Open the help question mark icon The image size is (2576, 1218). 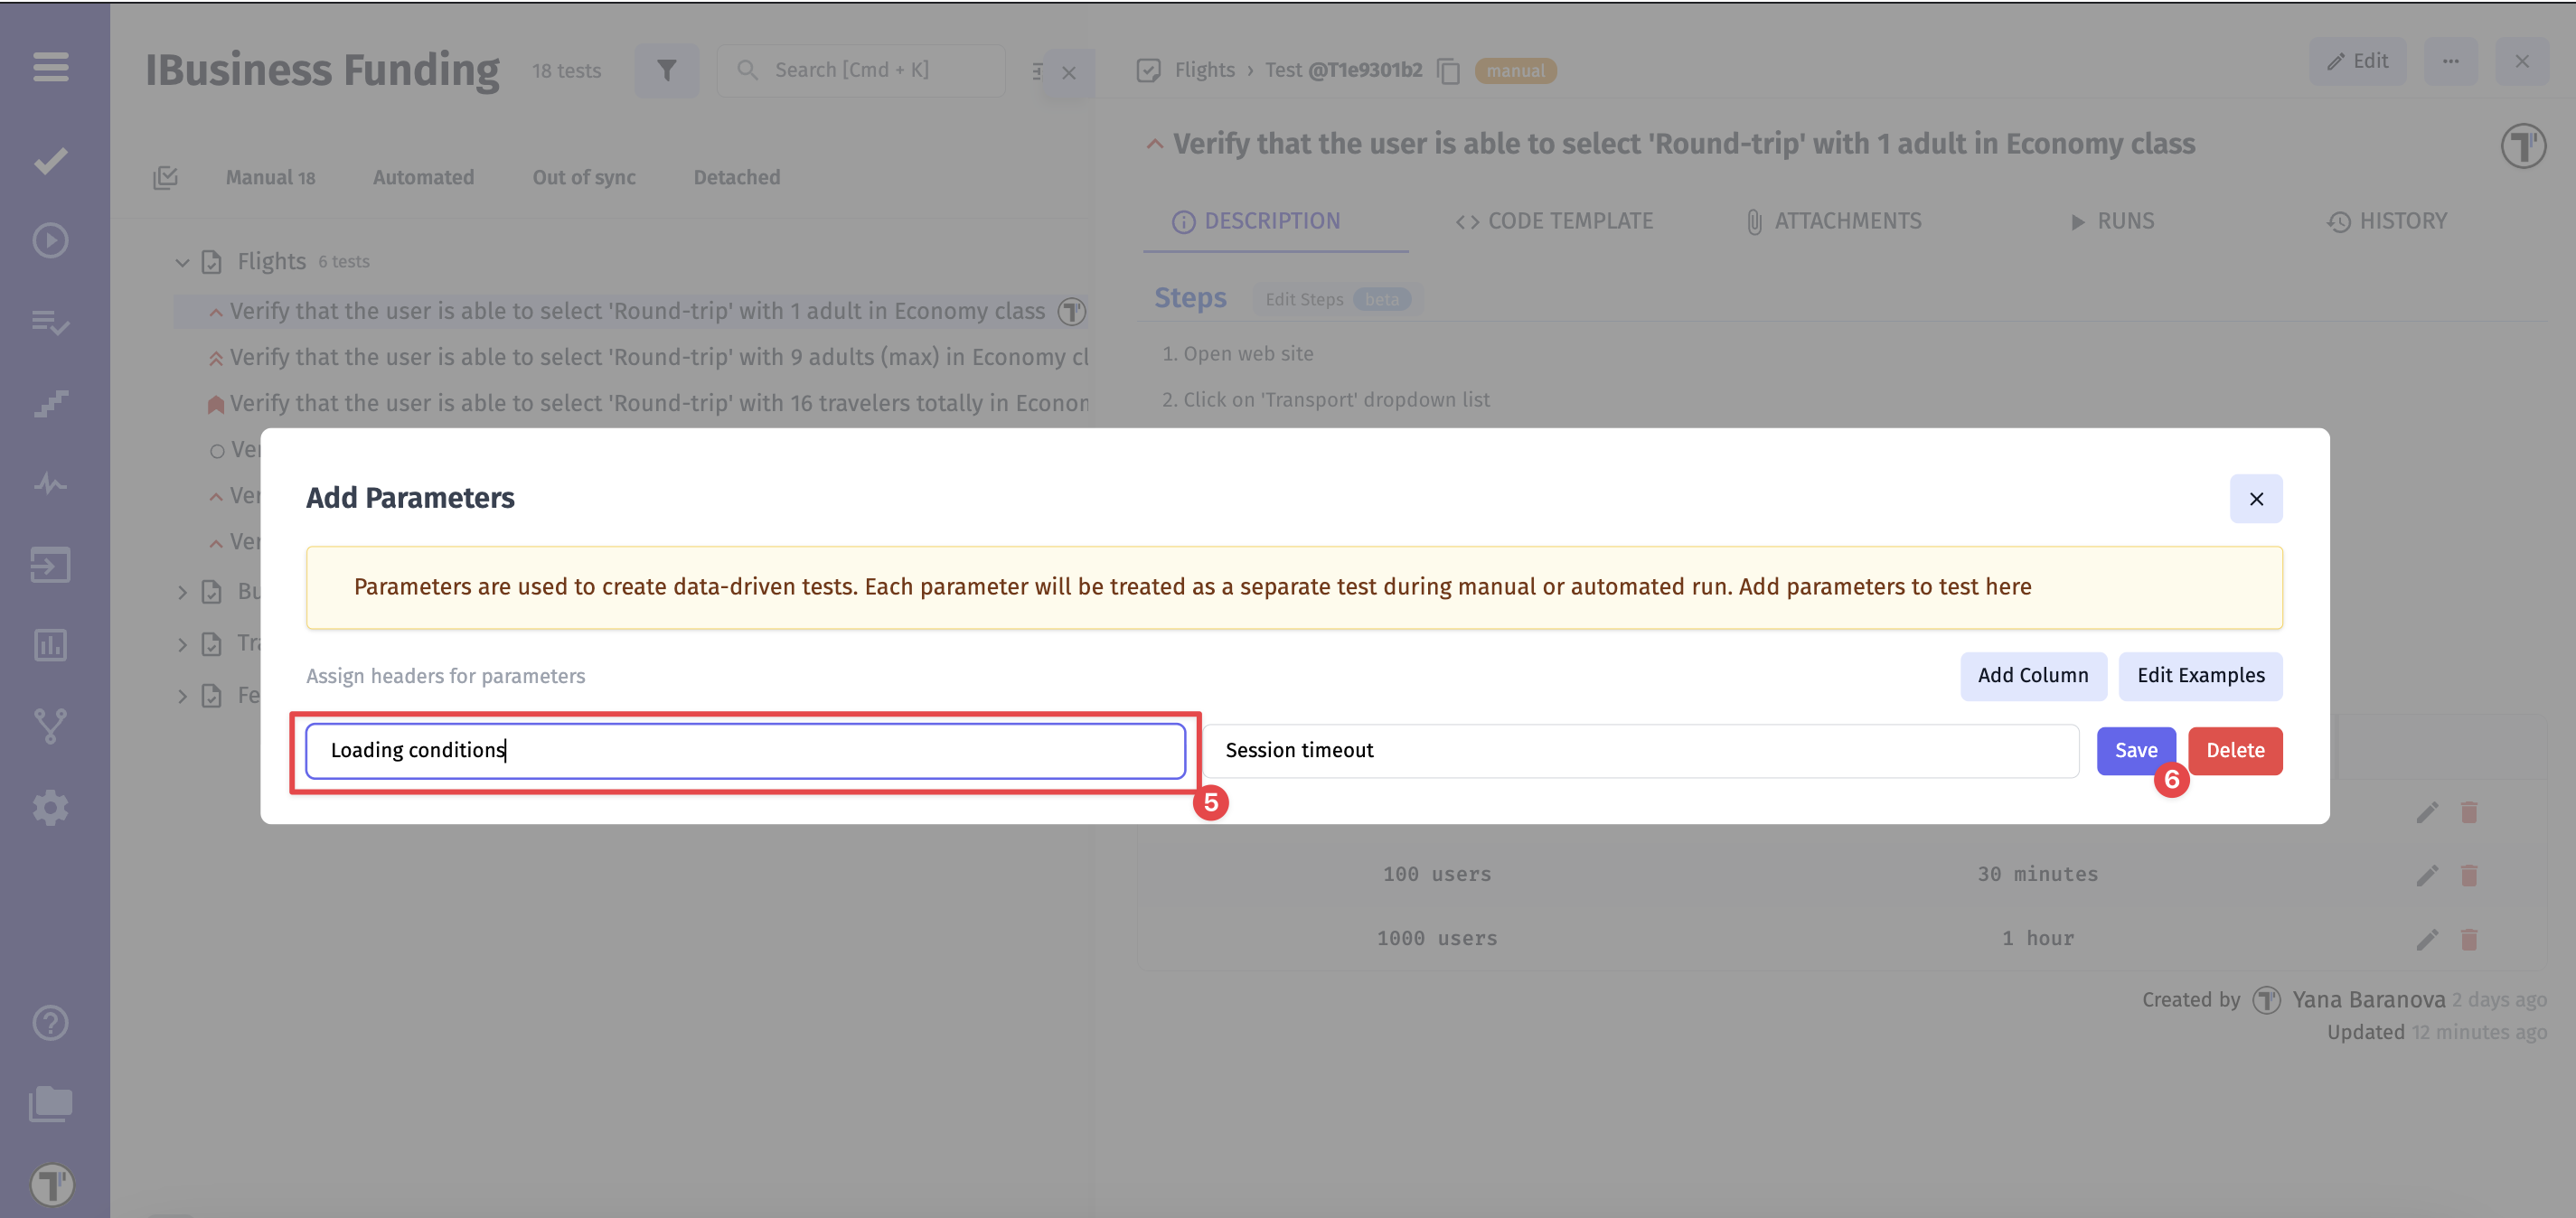[x=50, y=1023]
